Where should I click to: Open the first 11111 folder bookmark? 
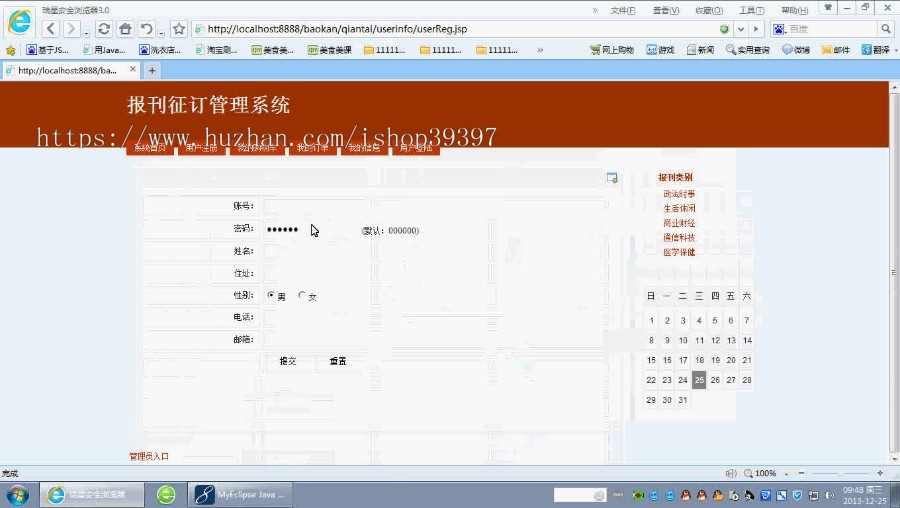385,50
